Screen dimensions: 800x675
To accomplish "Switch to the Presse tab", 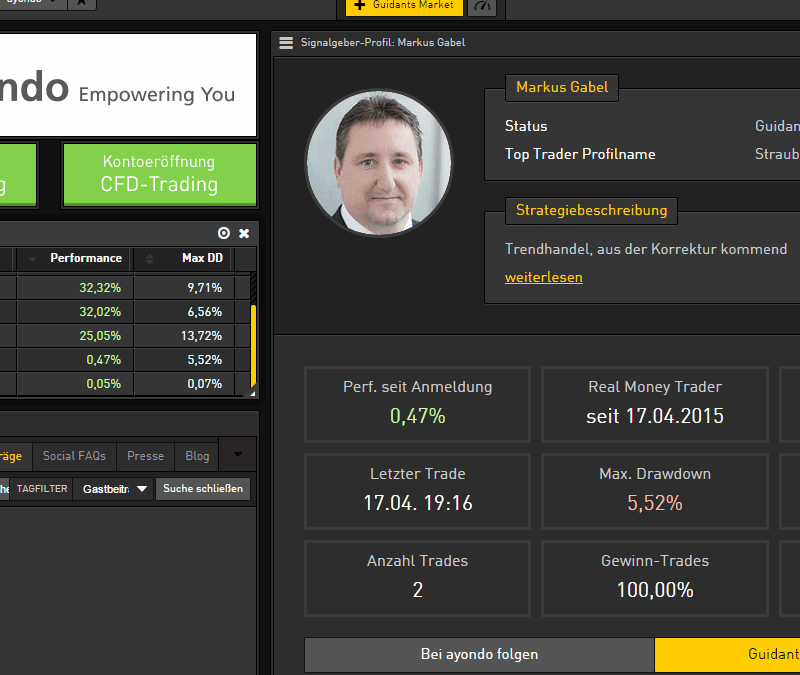I will pyautogui.click(x=145, y=456).
